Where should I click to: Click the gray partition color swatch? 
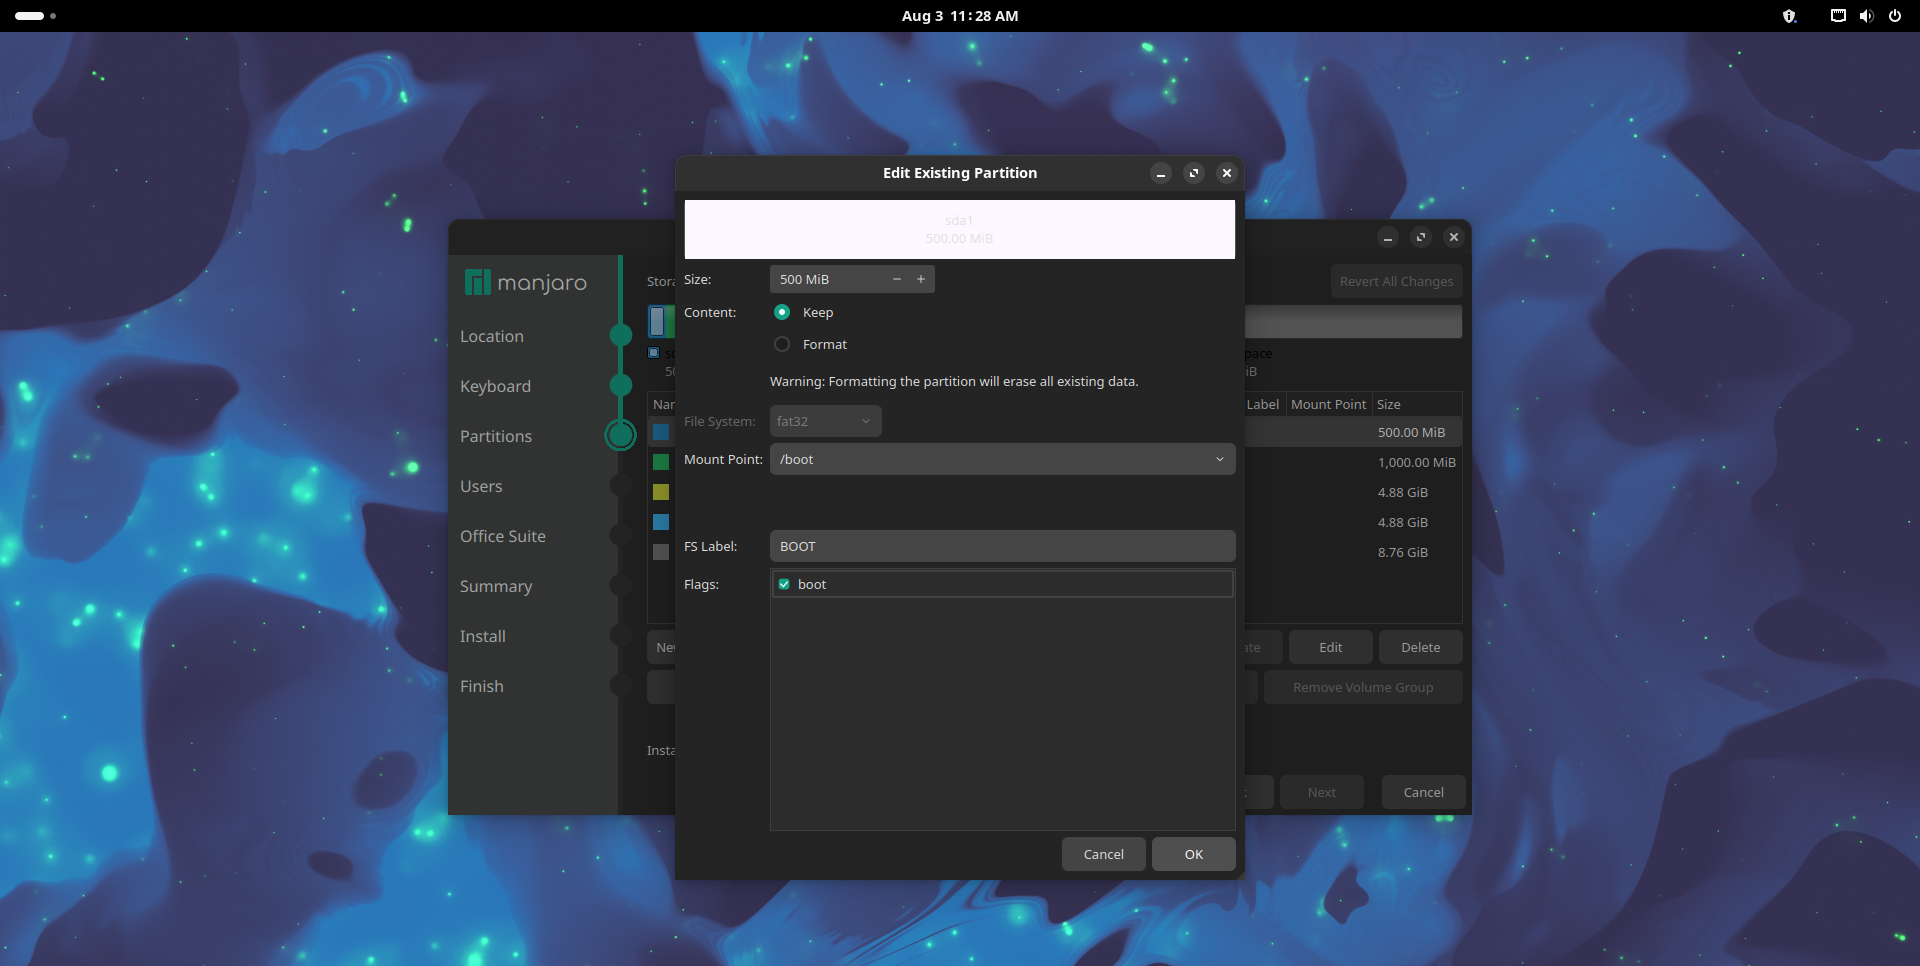tap(661, 552)
